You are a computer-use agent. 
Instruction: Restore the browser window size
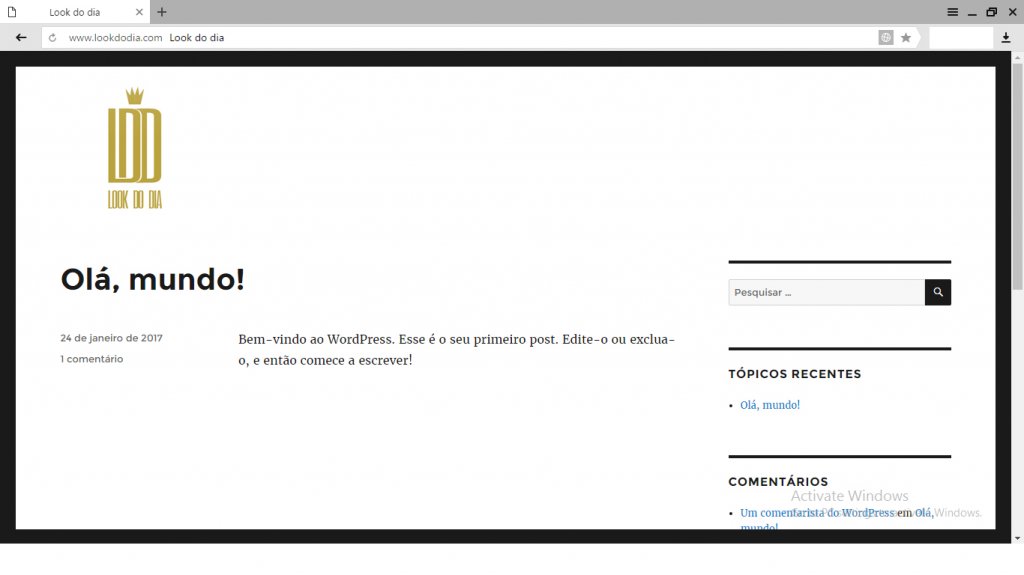click(x=992, y=12)
